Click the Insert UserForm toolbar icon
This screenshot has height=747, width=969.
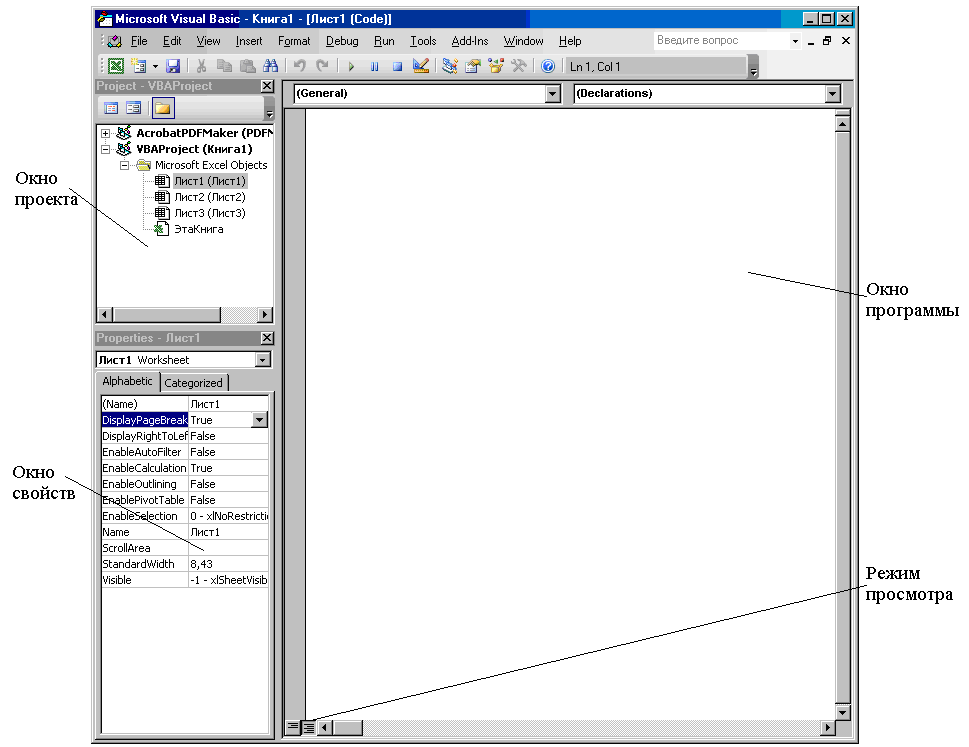click(x=138, y=66)
